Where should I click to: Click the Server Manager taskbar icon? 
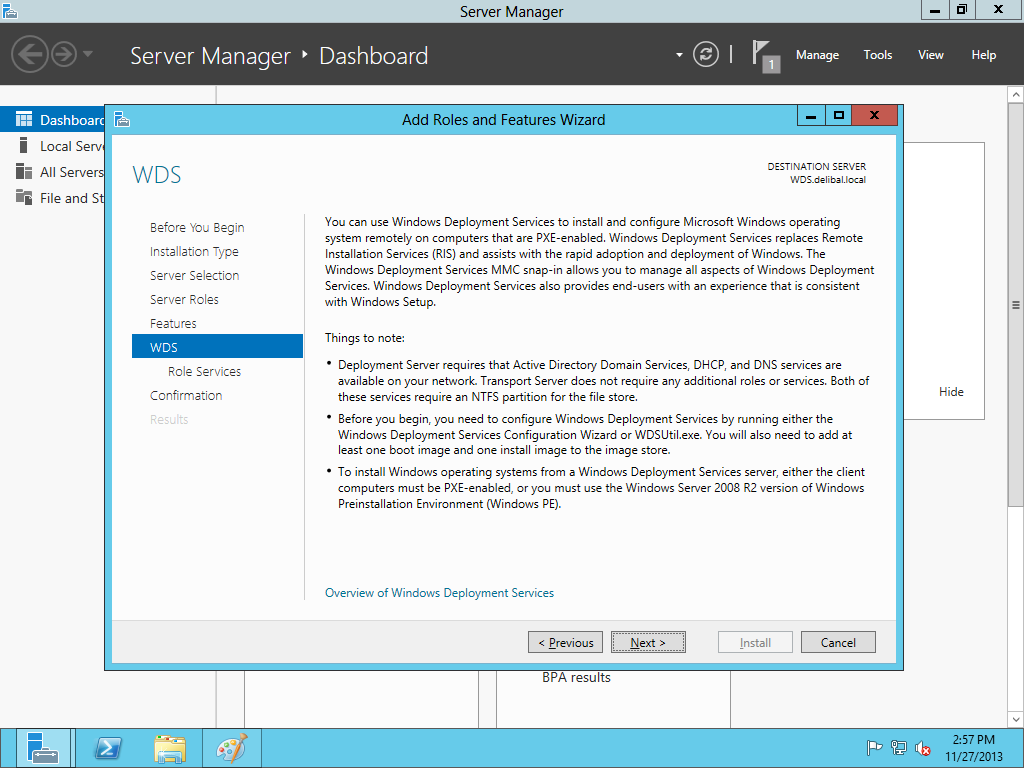(43, 748)
